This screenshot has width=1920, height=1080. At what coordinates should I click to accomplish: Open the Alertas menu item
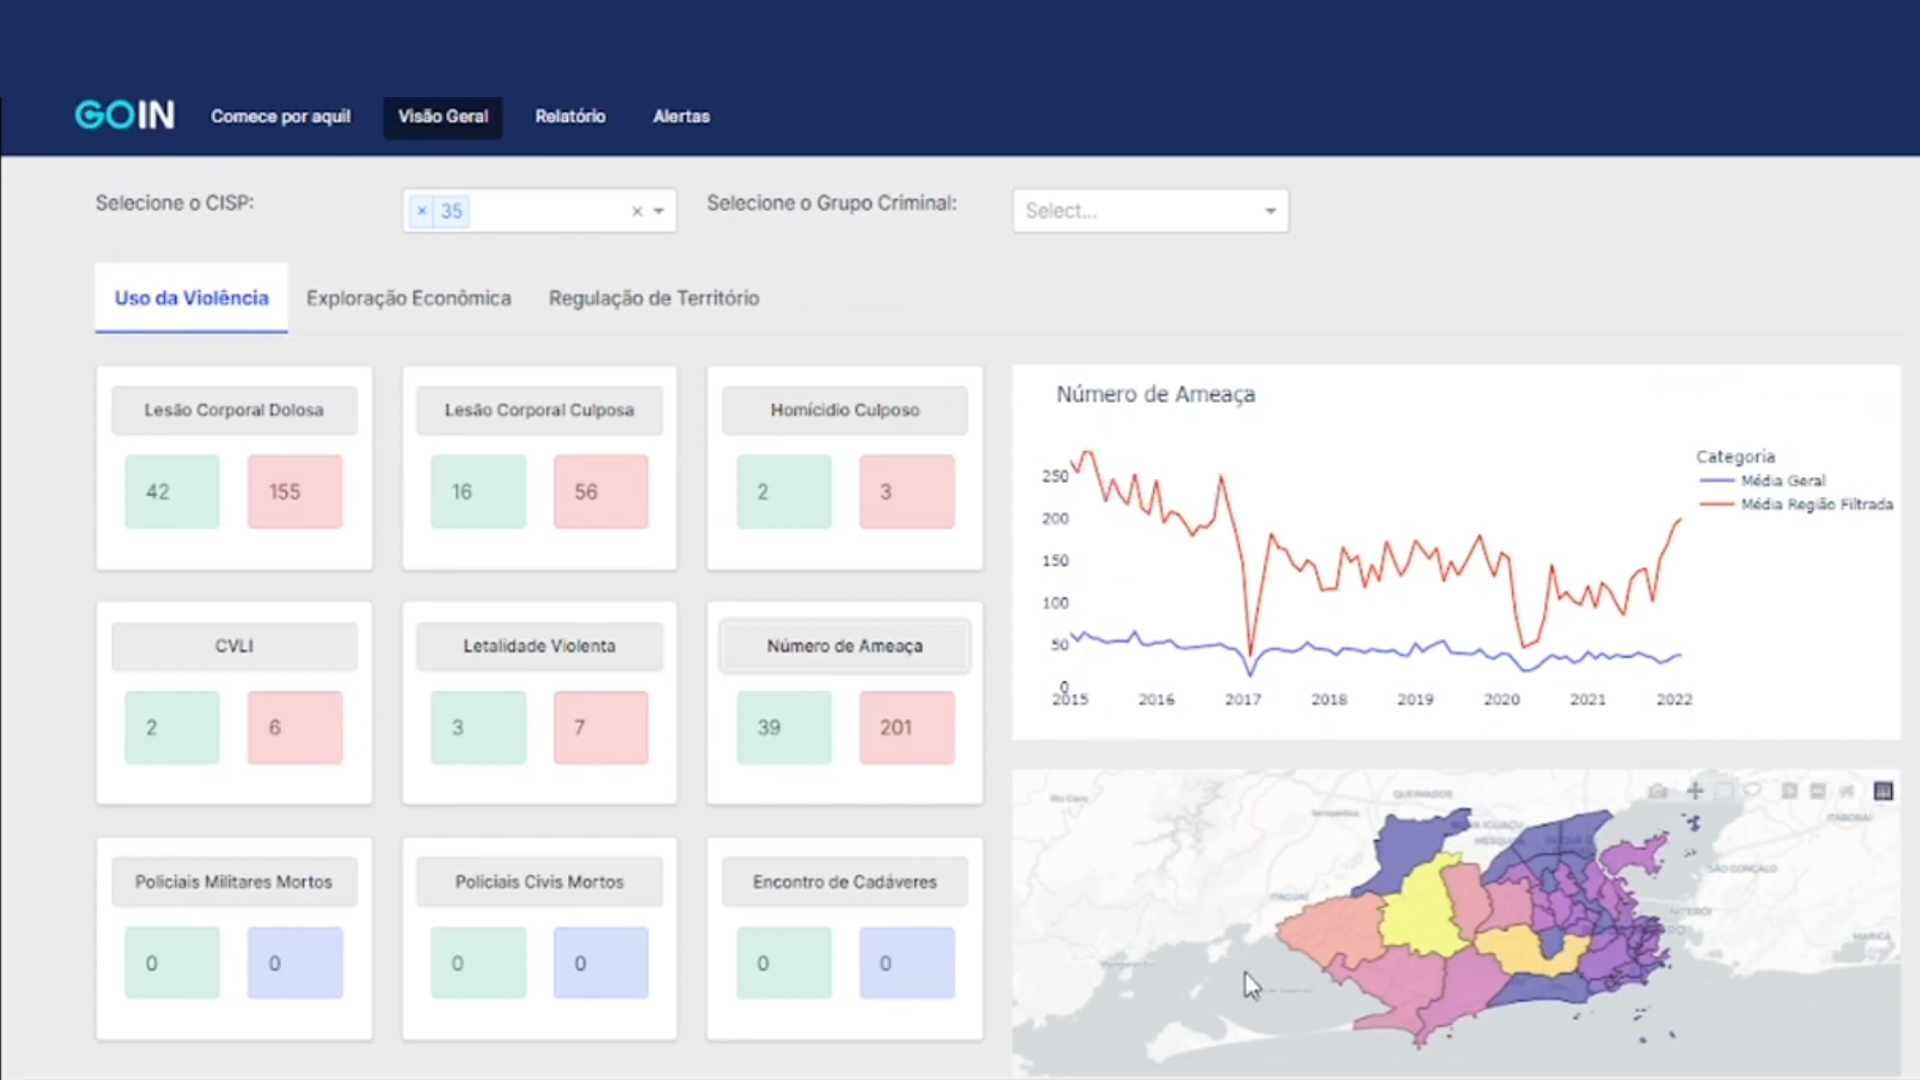click(x=682, y=117)
